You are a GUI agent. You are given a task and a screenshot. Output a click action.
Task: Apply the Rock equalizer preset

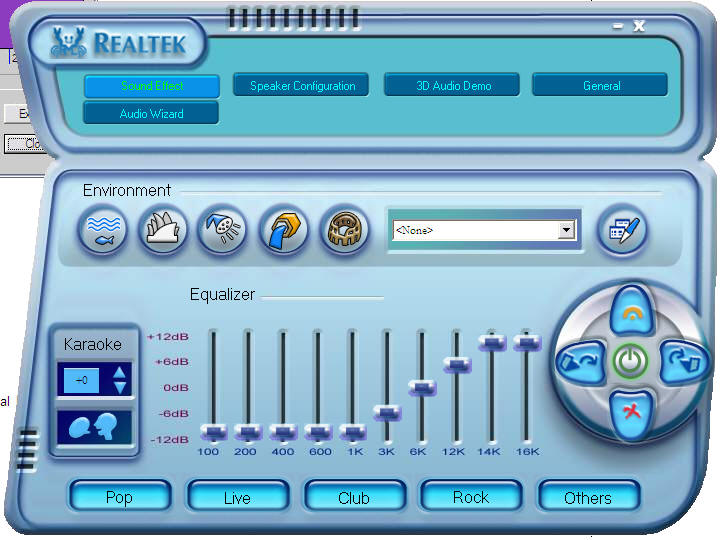[x=472, y=497]
